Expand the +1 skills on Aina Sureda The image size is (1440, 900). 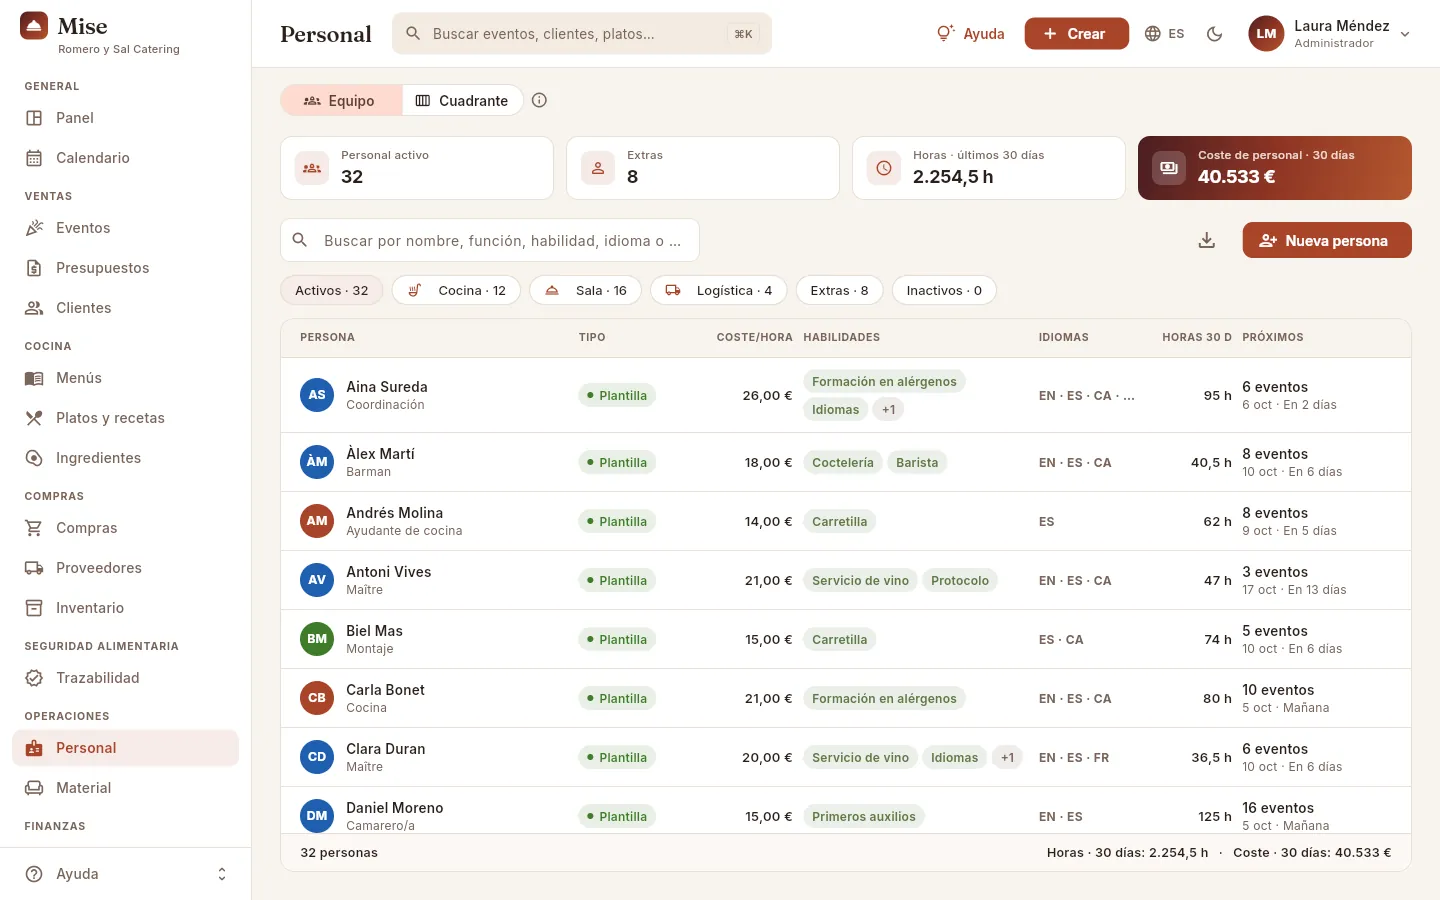[889, 410]
